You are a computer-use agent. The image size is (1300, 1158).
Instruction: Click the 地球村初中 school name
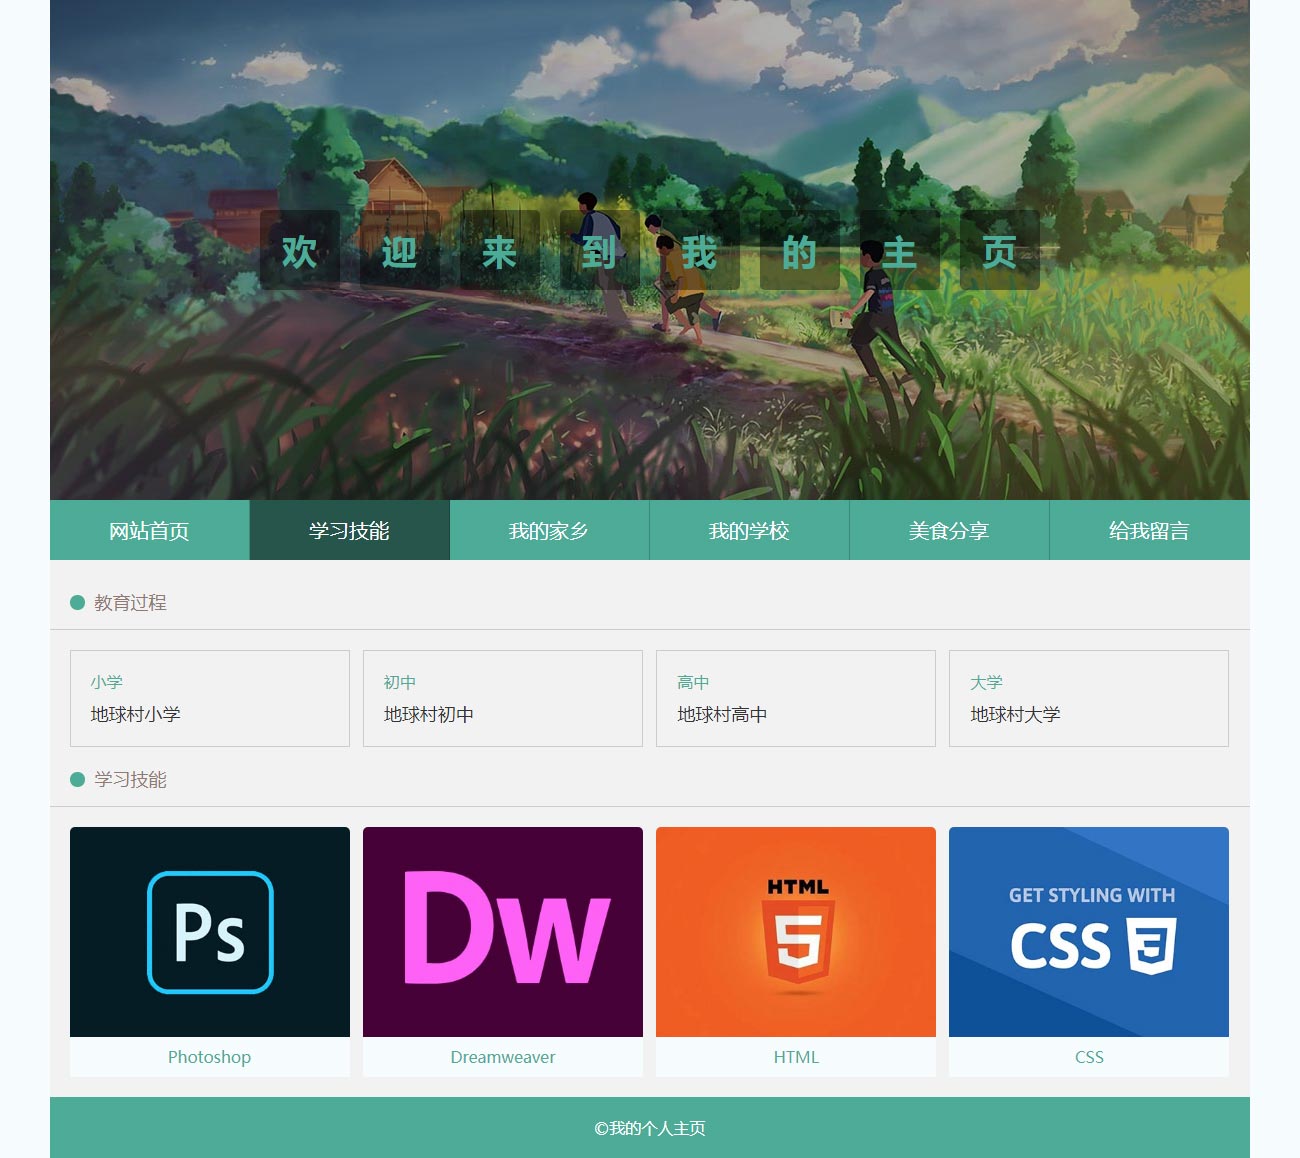point(429,714)
